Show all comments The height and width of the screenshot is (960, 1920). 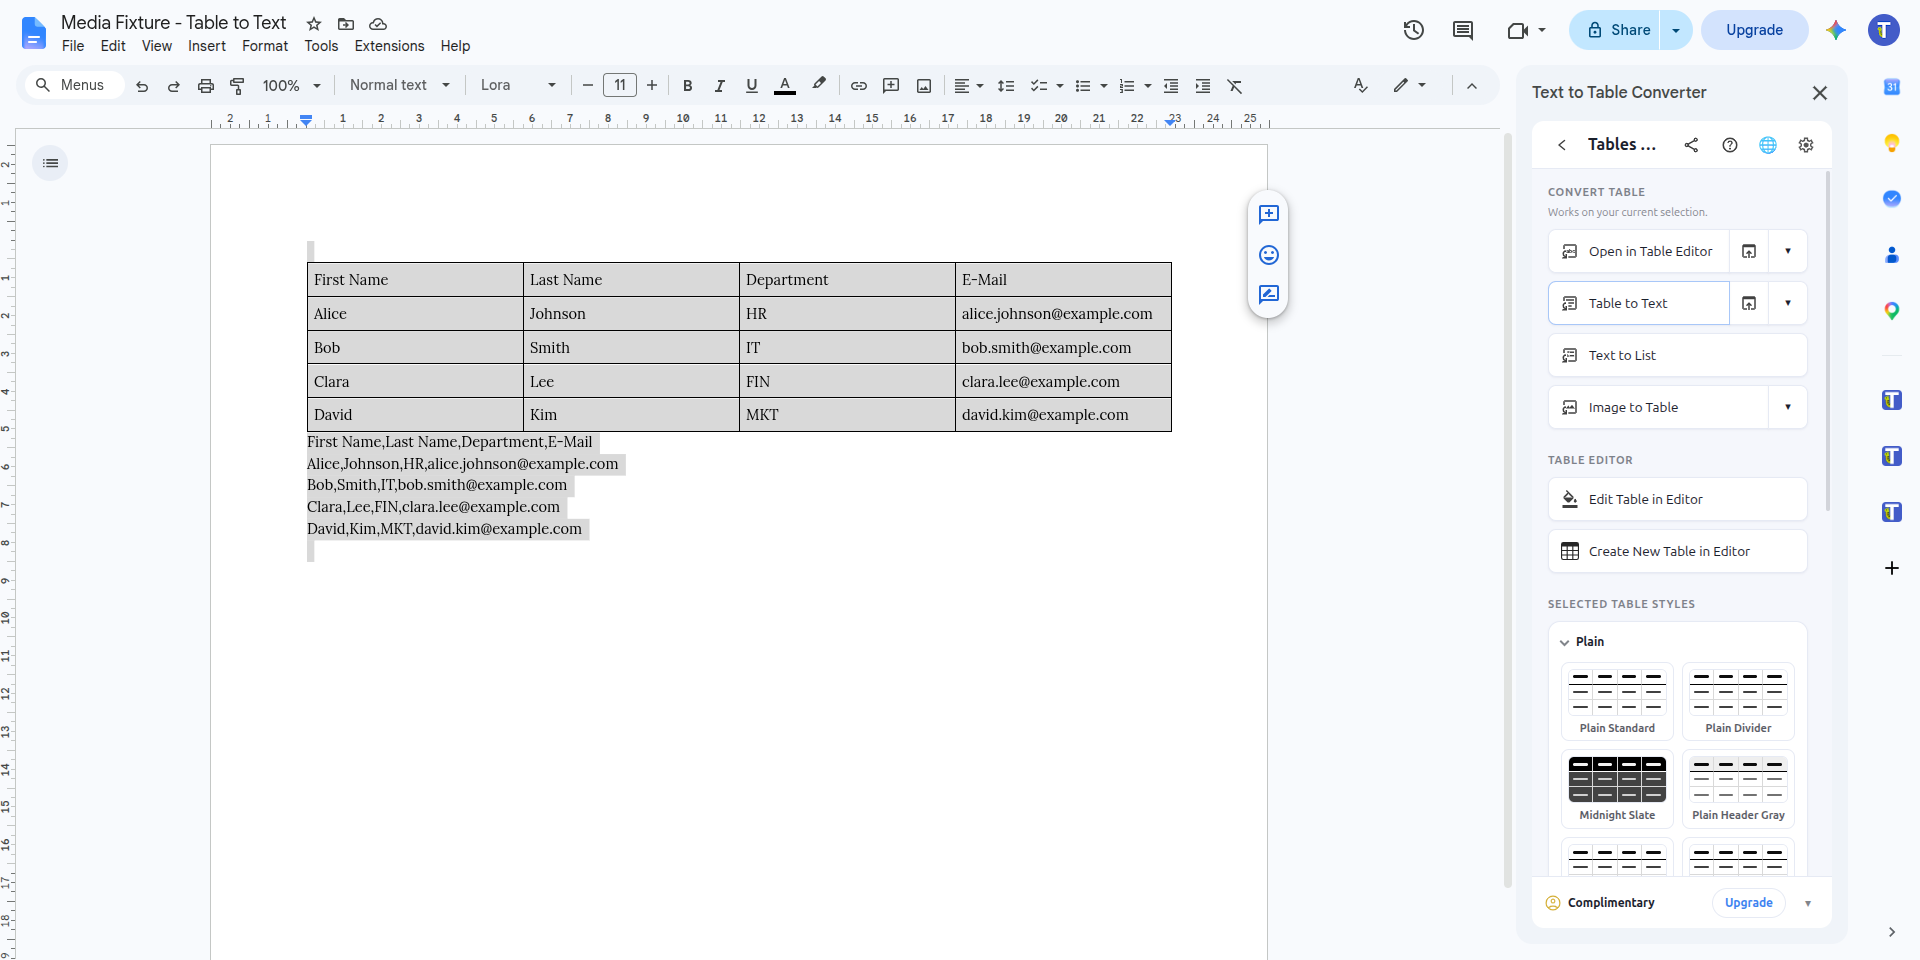point(1463,30)
